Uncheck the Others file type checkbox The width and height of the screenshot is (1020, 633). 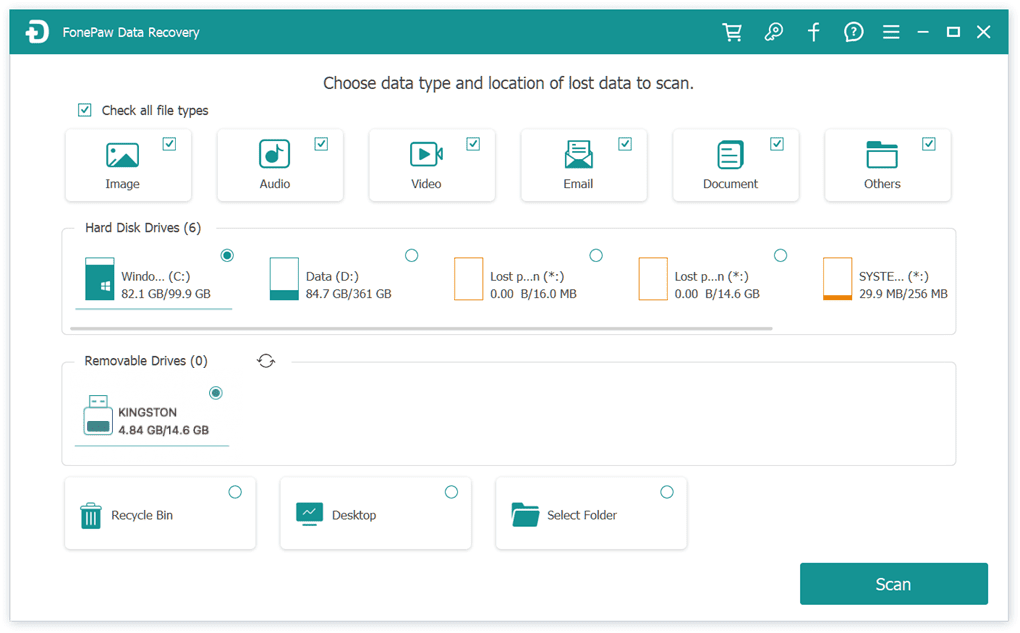929,143
